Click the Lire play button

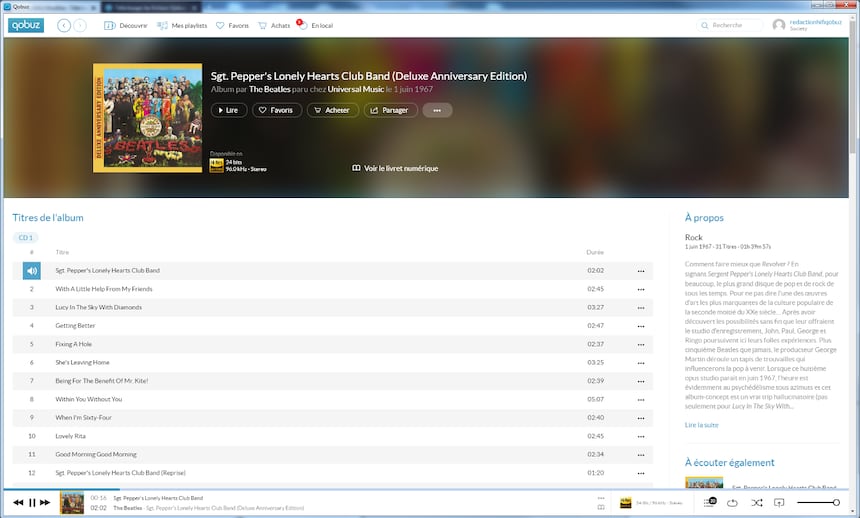tap(229, 110)
